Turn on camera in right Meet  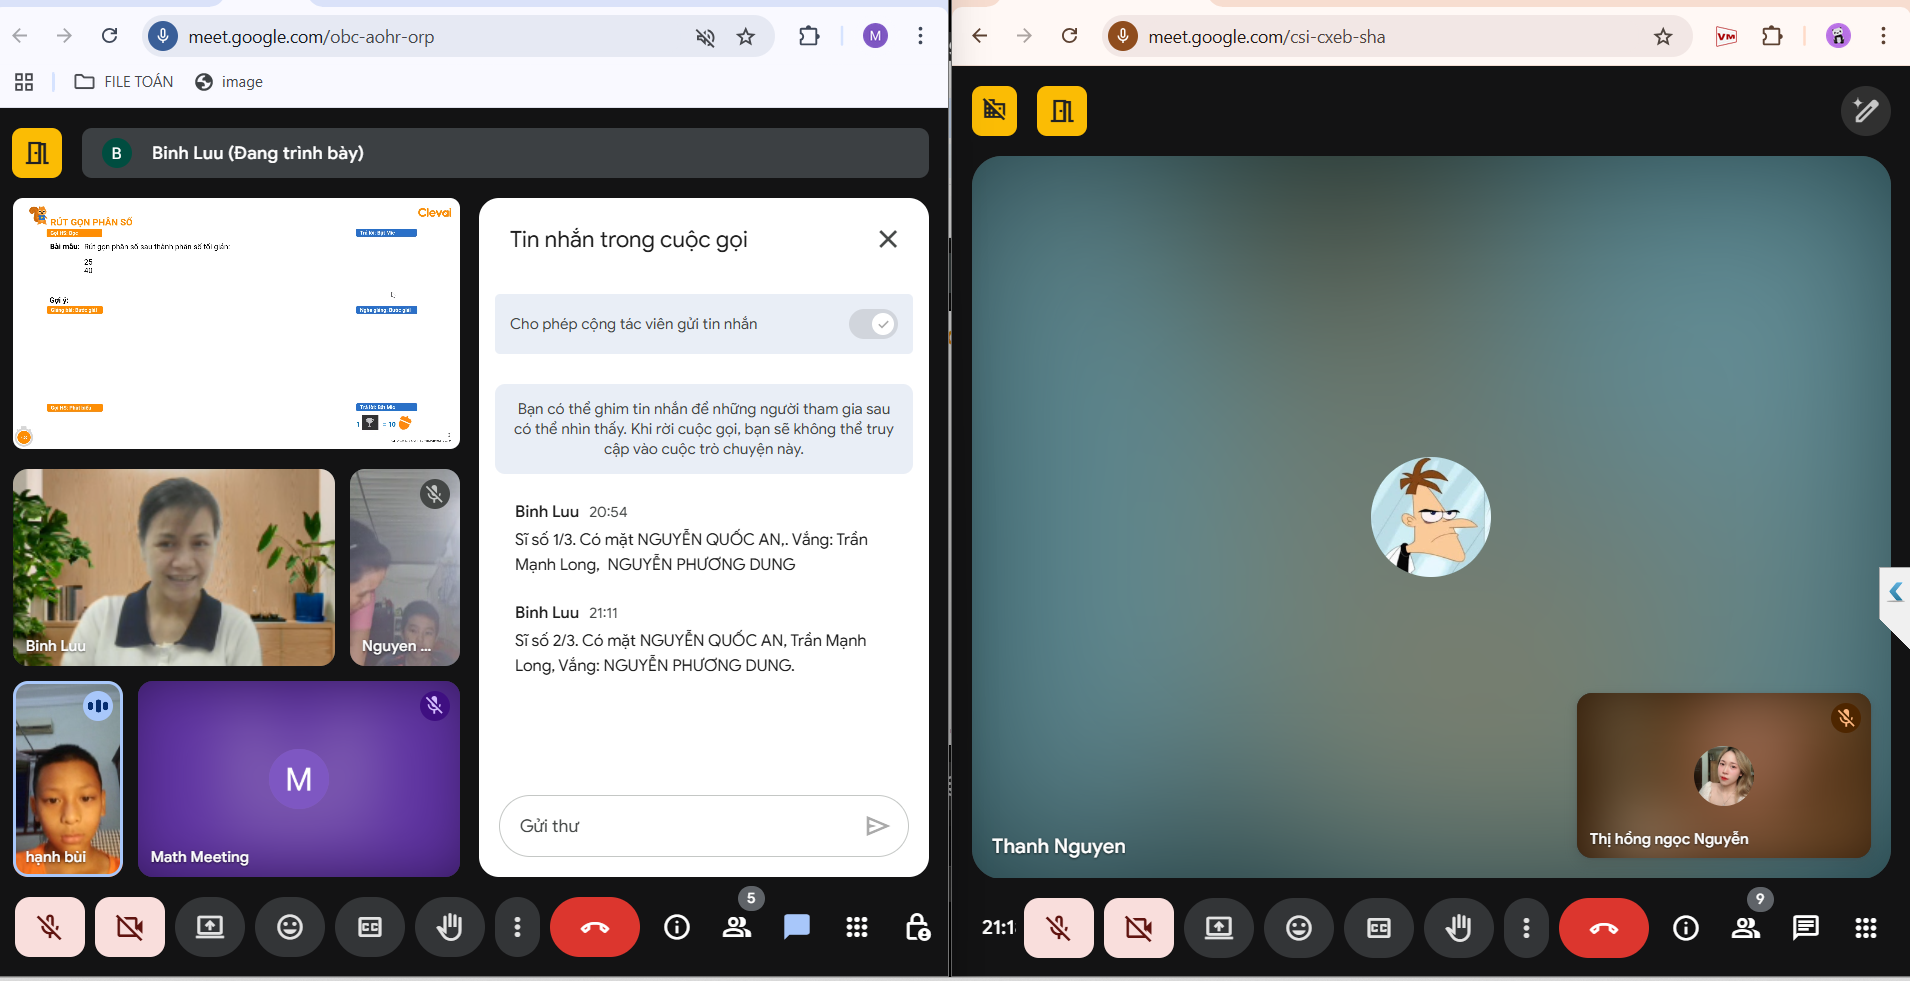(1139, 928)
